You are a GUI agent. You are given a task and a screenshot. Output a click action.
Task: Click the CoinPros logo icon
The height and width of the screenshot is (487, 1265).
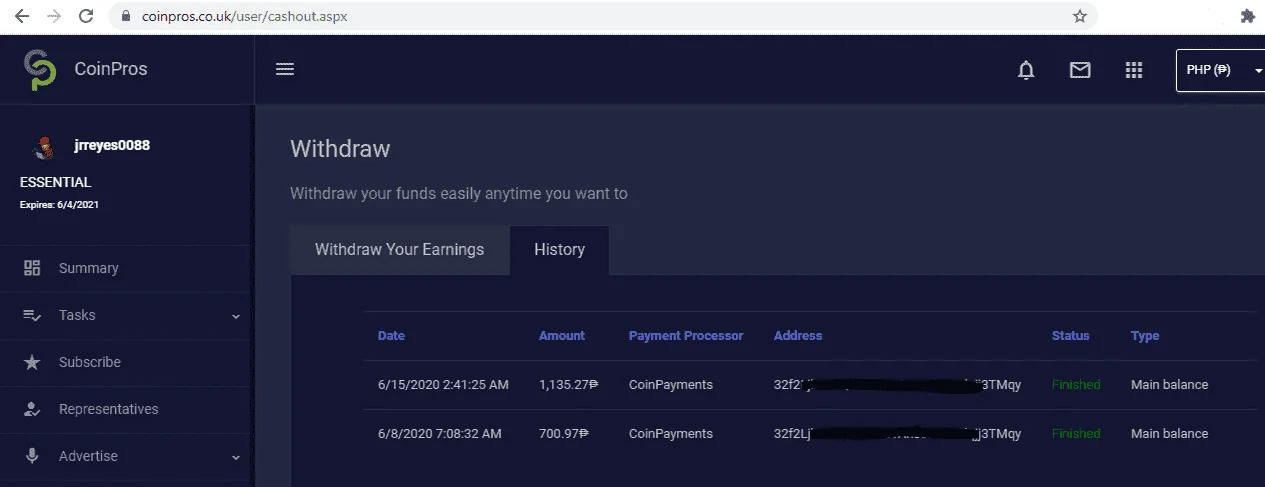(40, 69)
